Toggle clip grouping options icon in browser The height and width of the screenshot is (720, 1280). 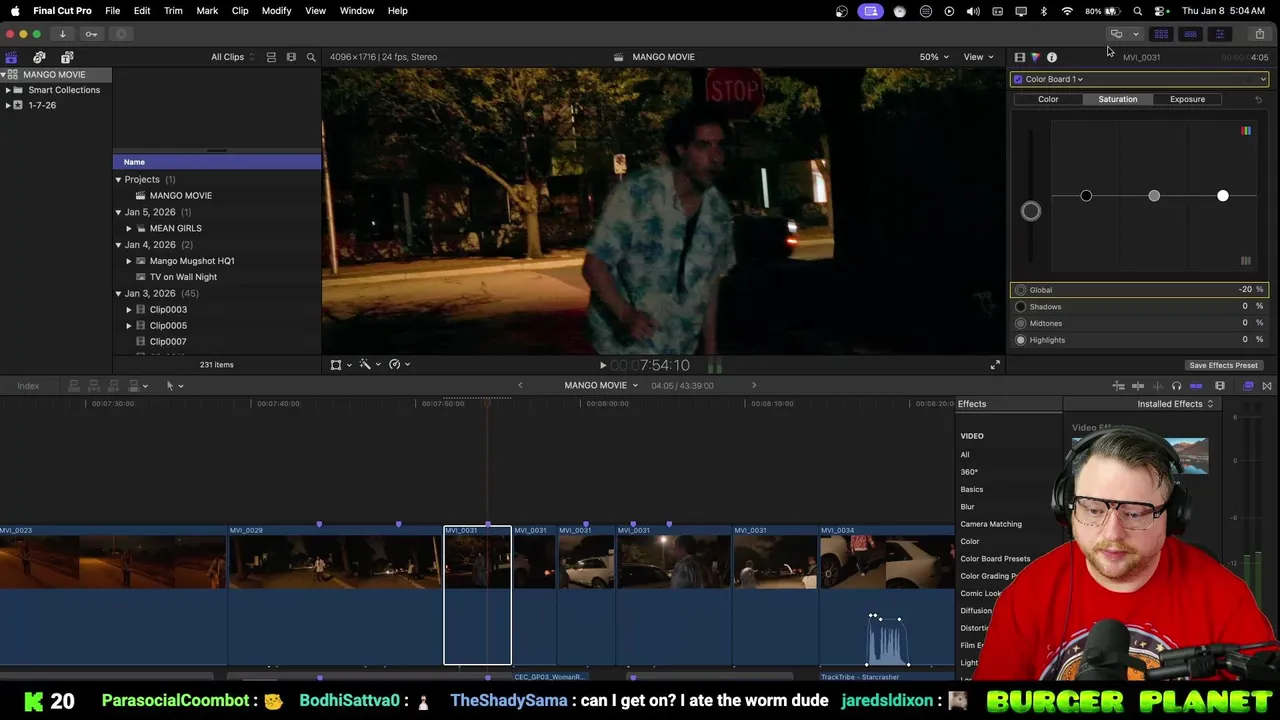click(271, 57)
